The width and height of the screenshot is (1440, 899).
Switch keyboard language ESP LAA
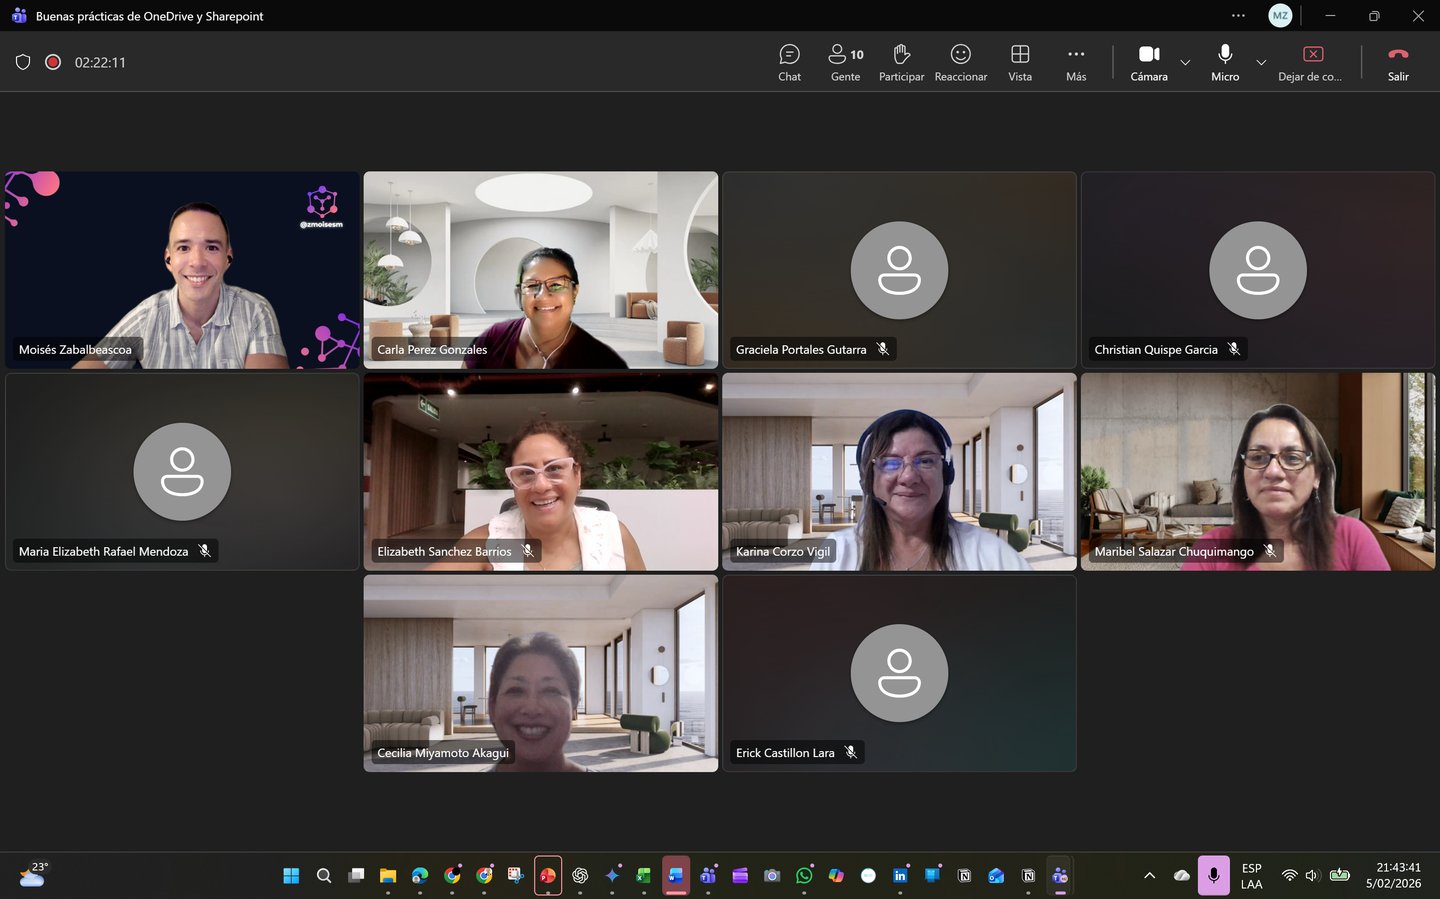tap(1251, 876)
